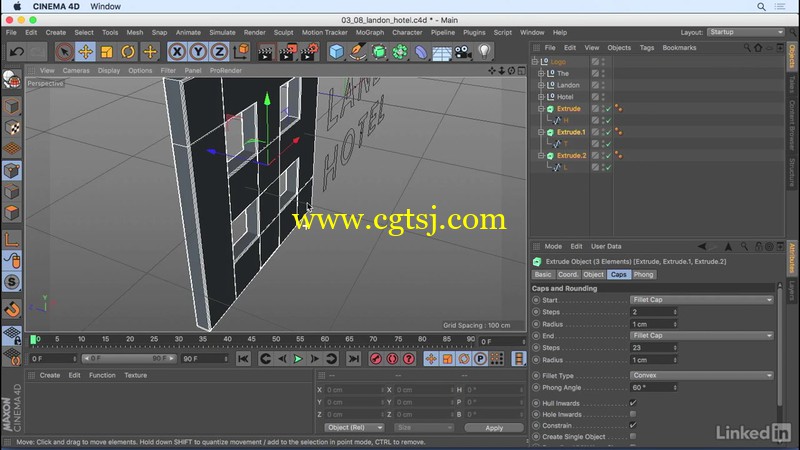Expand the Landon null object
This screenshot has height=450, width=800.
pyautogui.click(x=541, y=85)
